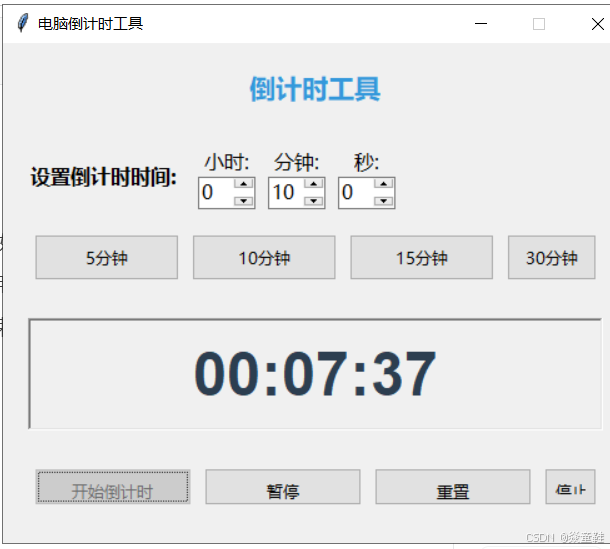610x549 pixels.
Task: Increase the seconds spinbox value
Action: tap(384, 184)
